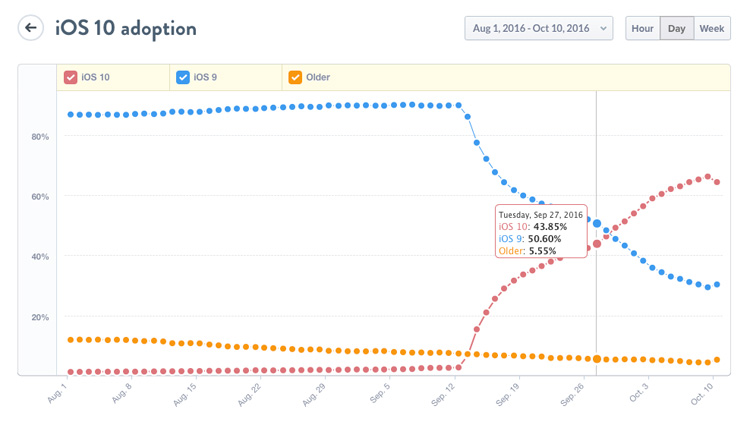Switch to Week granularity
The height and width of the screenshot is (425, 750).
pos(712,28)
